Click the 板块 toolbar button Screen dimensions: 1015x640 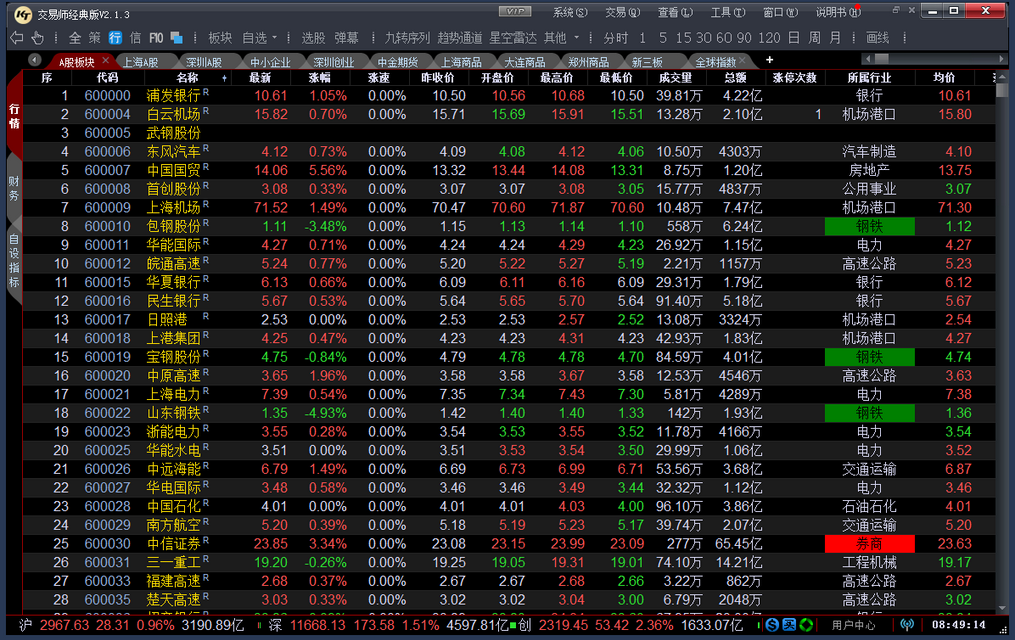220,38
